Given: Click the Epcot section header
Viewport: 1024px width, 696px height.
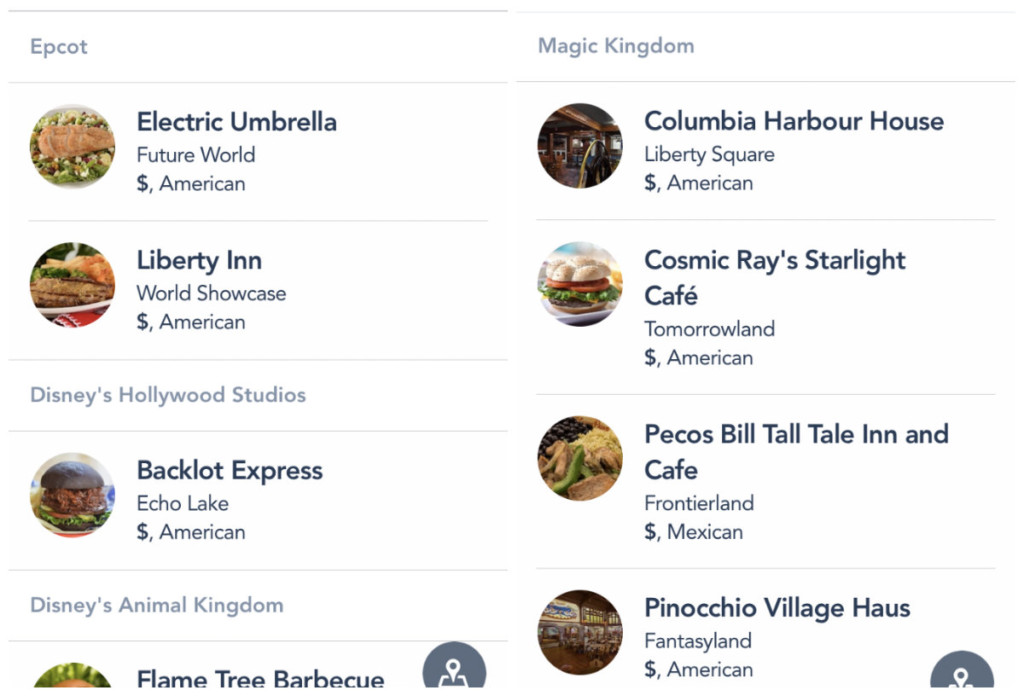Looking at the screenshot, I should [59, 47].
